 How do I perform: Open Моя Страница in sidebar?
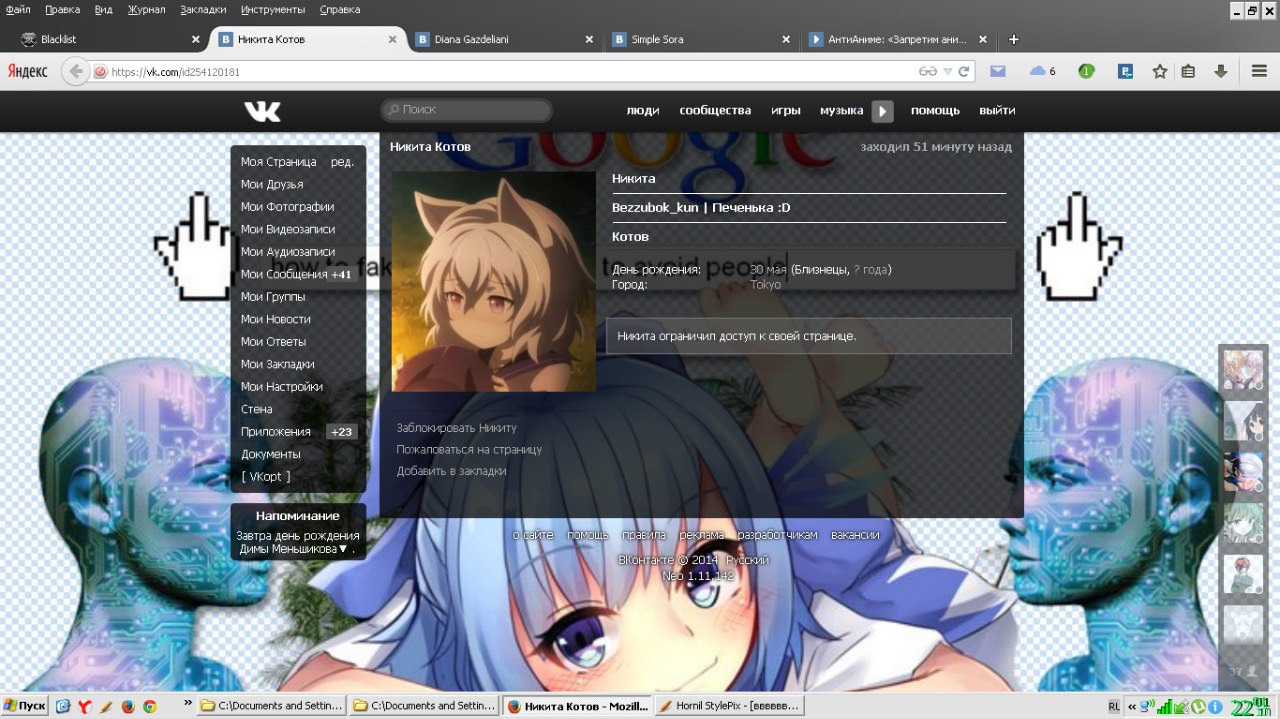point(279,162)
